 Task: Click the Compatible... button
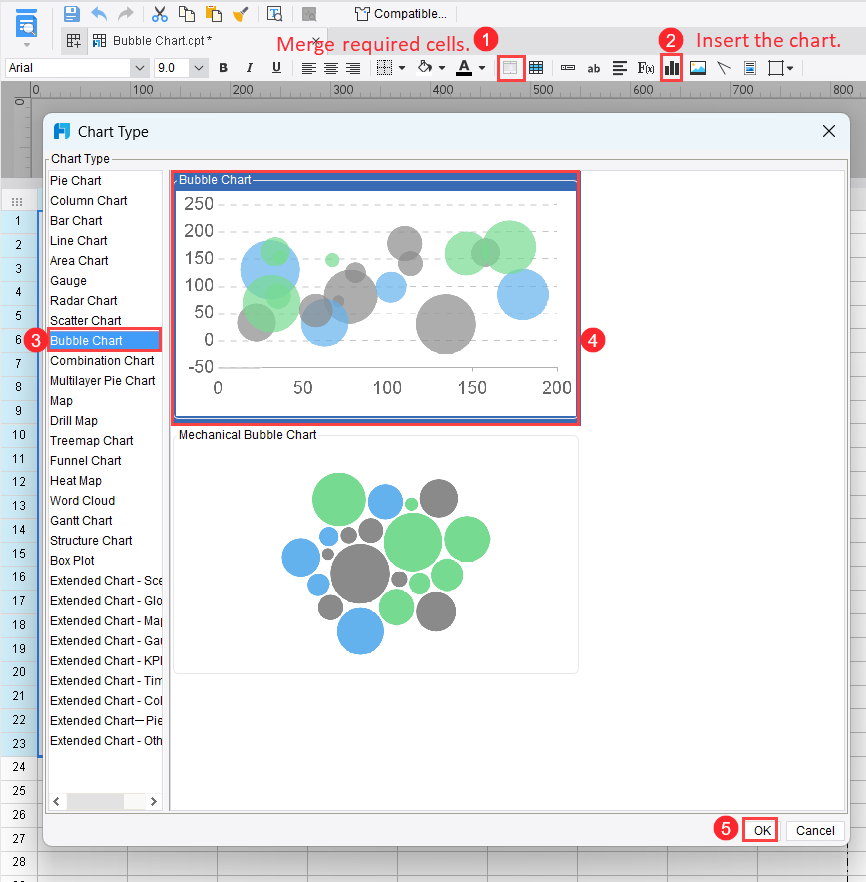[401, 14]
